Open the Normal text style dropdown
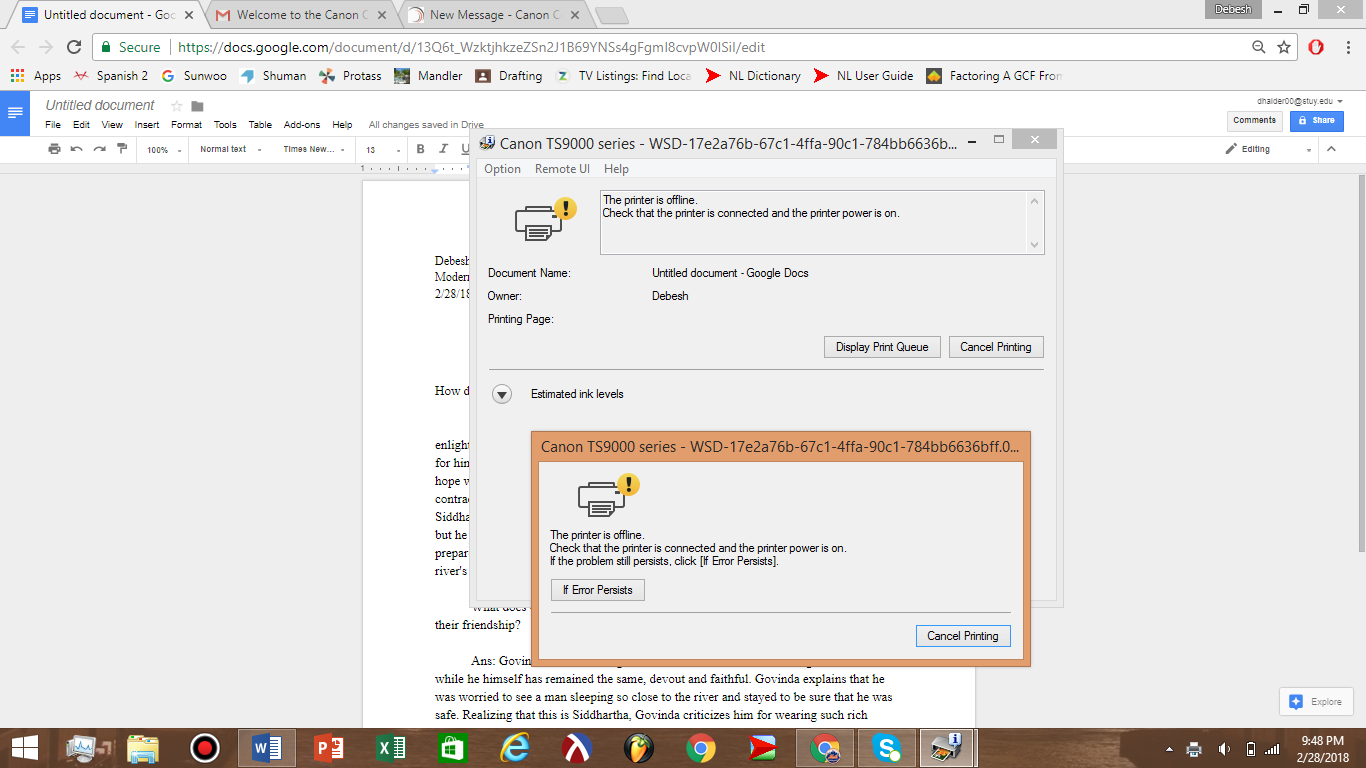The image size is (1366, 768). click(x=230, y=149)
